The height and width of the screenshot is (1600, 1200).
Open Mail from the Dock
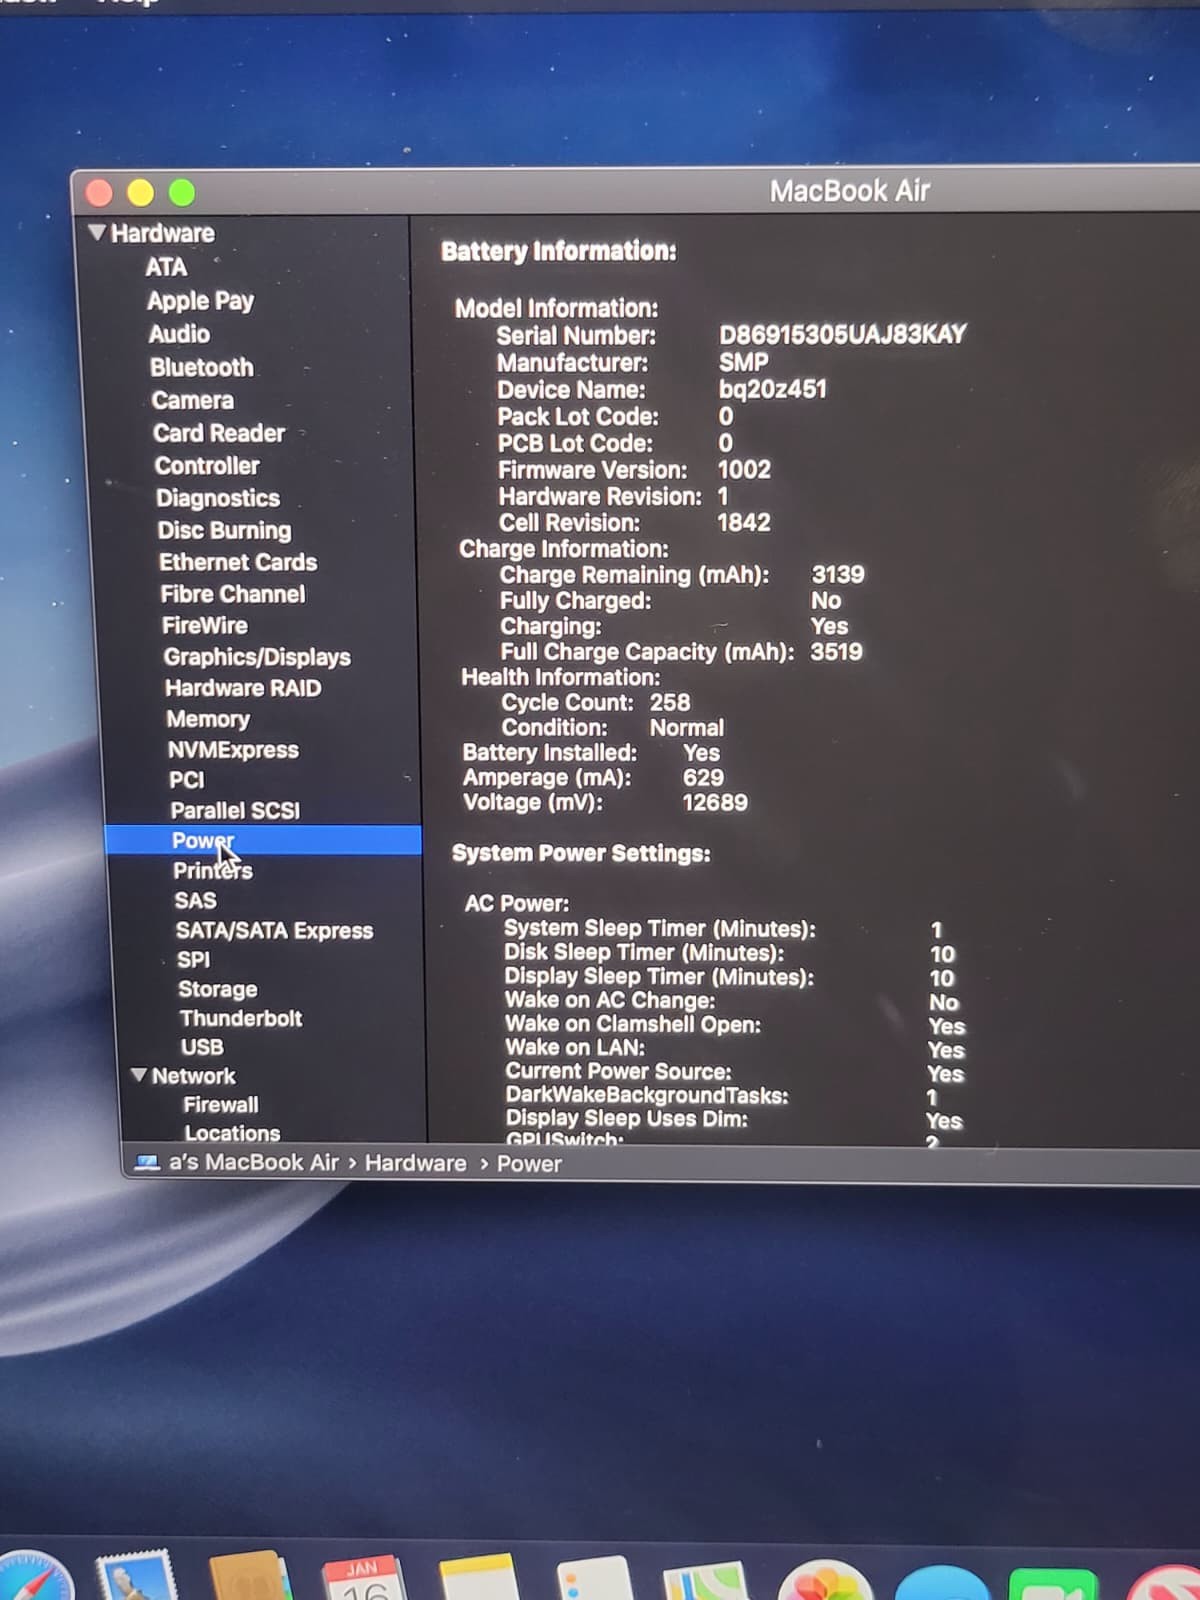pyautogui.click(x=138, y=1576)
